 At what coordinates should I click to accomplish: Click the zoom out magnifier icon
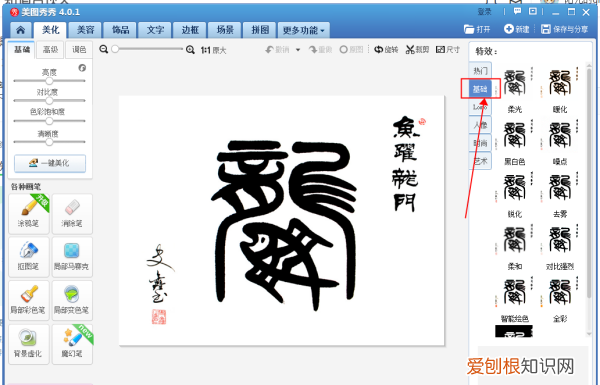(103, 49)
